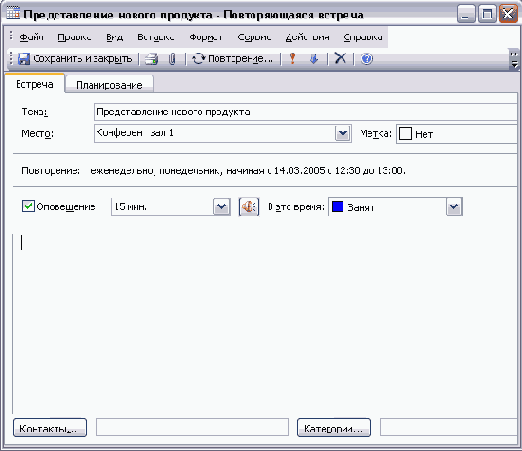The height and width of the screenshot is (451, 522).
Task: Click the Save and Close floppy icon
Action: [24, 59]
